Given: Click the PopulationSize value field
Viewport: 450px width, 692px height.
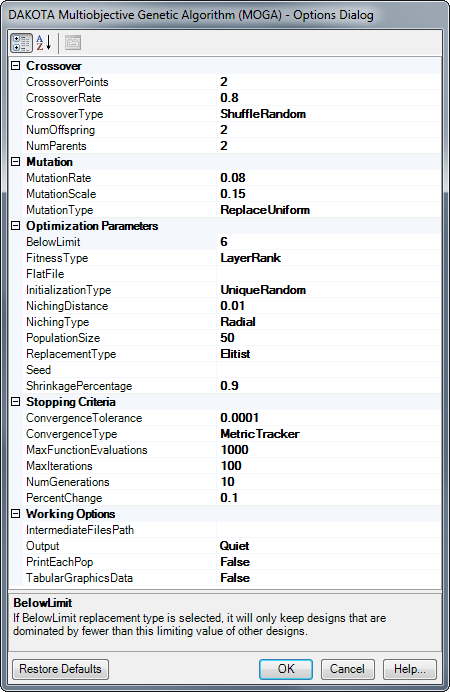Looking at the screenshot, I should tap(329, 338).
